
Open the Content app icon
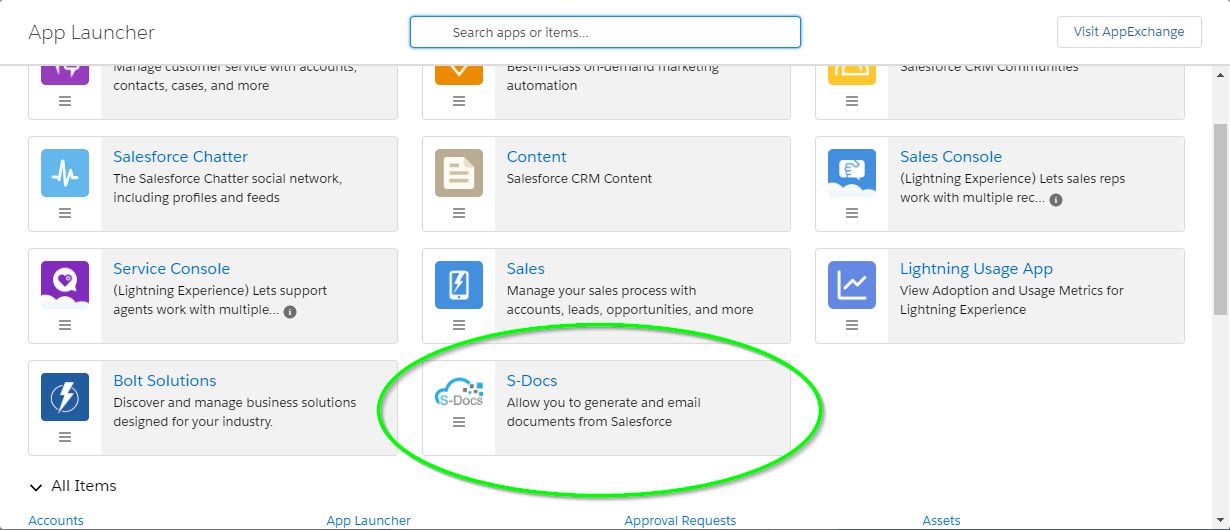coord(459,173)
